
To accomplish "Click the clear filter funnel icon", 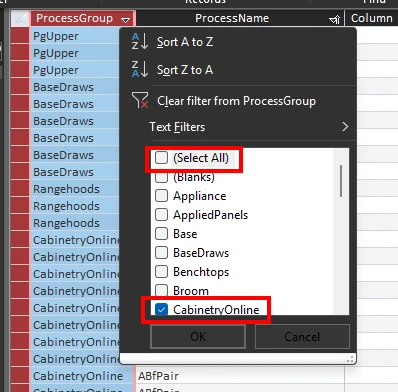I will [140, 100].
